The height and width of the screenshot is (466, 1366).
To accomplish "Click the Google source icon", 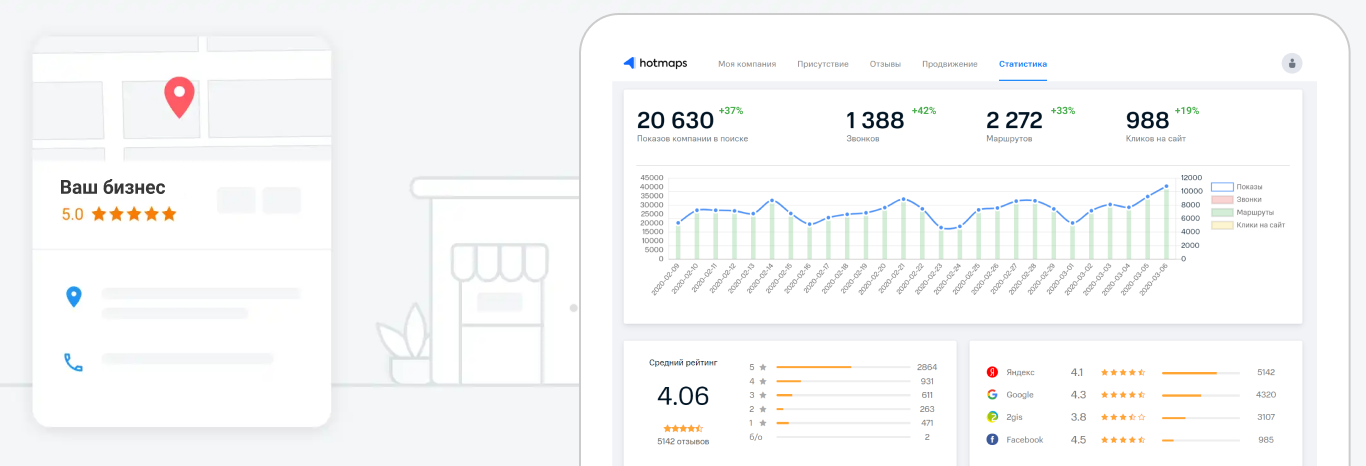I will point(992,395).
